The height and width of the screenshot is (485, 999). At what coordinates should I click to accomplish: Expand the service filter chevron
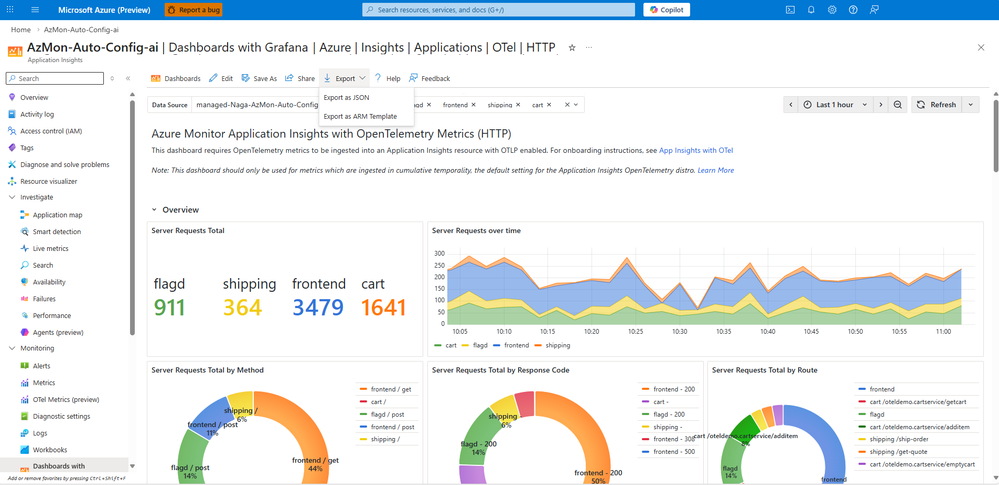575,105
